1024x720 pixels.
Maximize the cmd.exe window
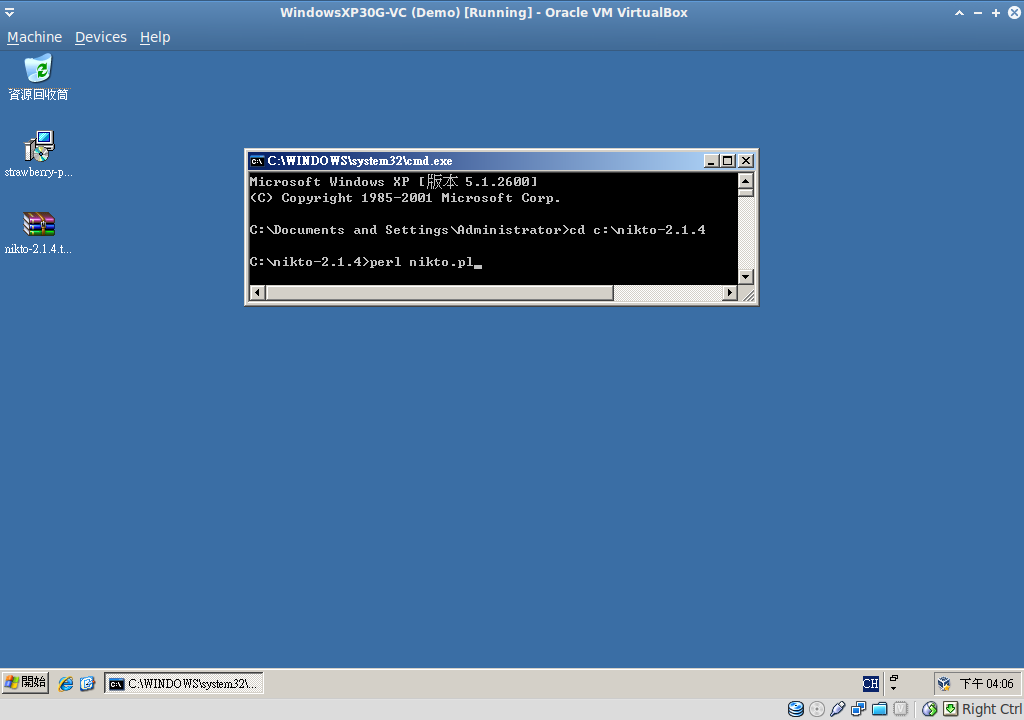(728, 161)
